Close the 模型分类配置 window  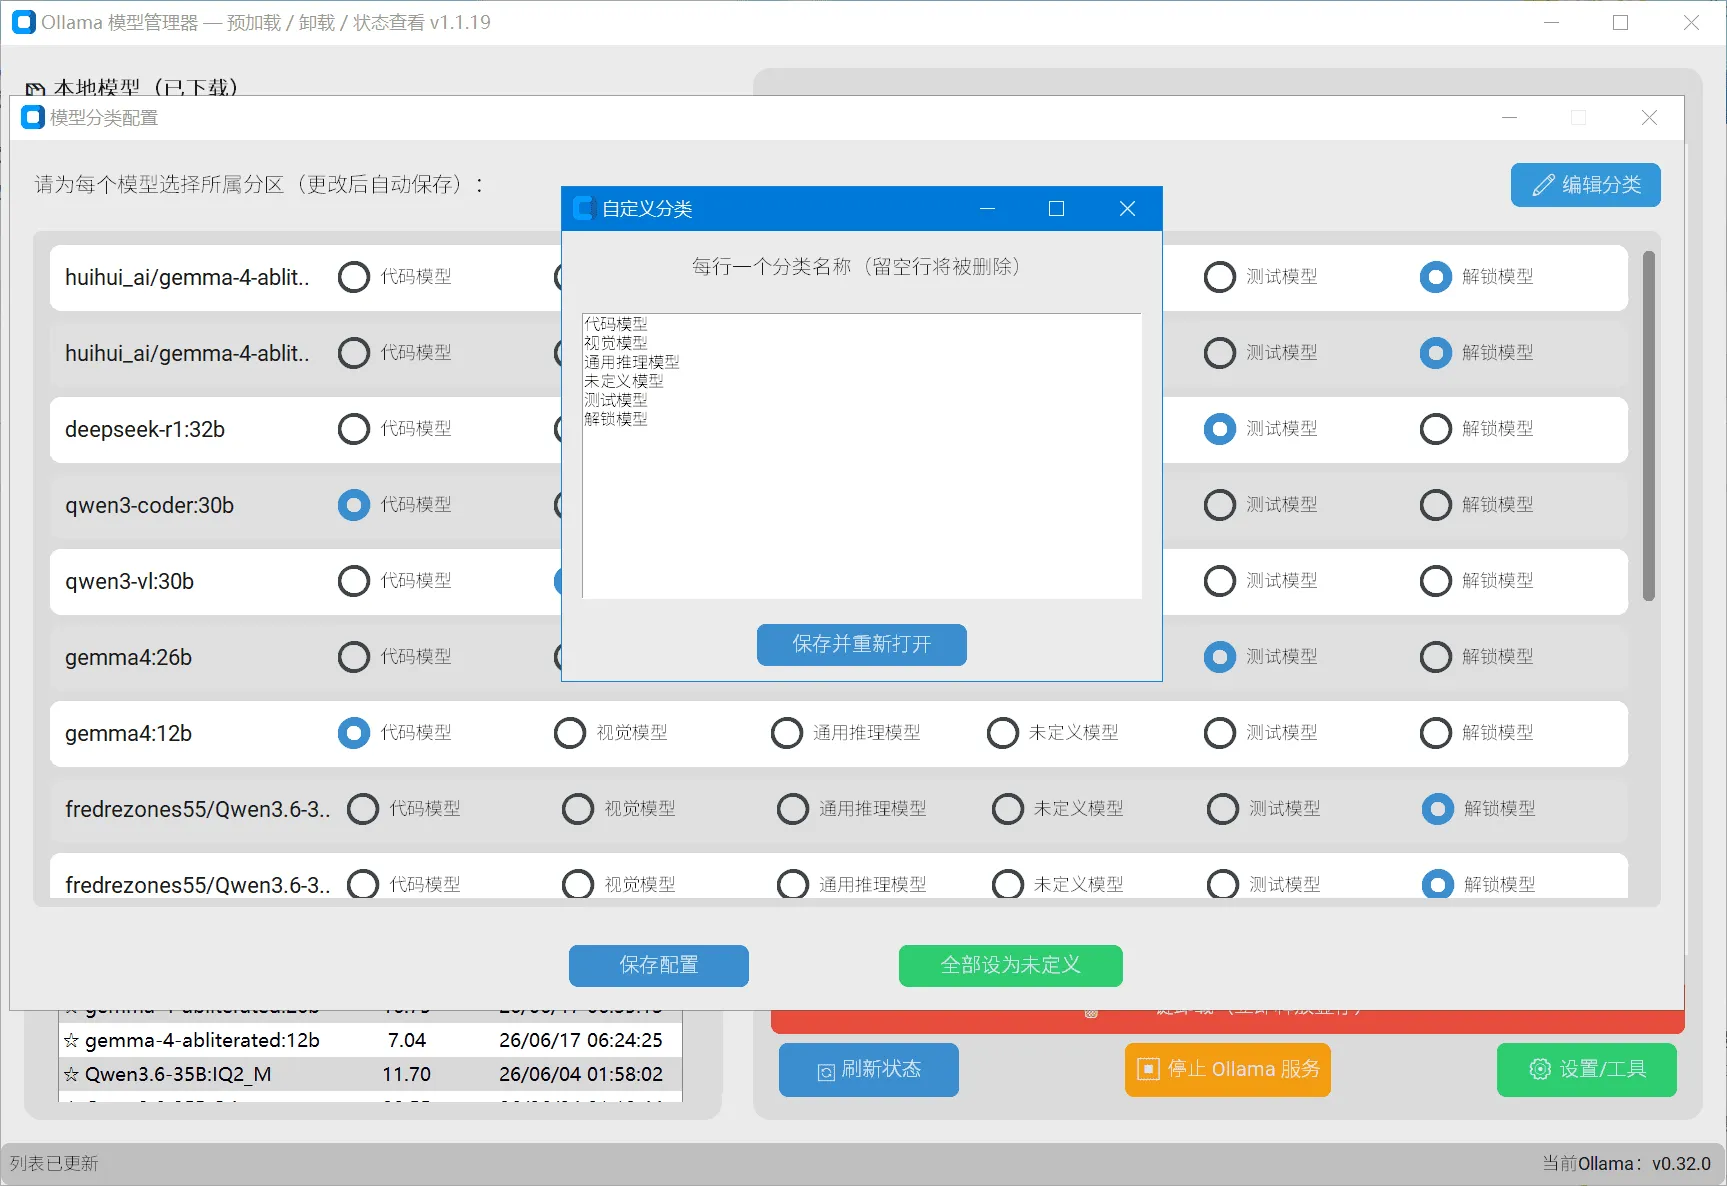pos(1649,118)
